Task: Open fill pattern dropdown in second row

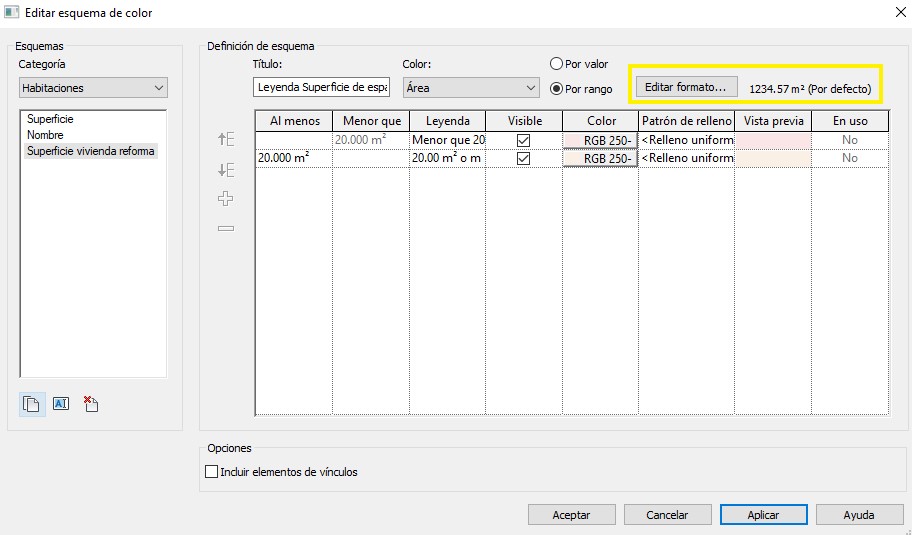Action: tap(686, 158)
